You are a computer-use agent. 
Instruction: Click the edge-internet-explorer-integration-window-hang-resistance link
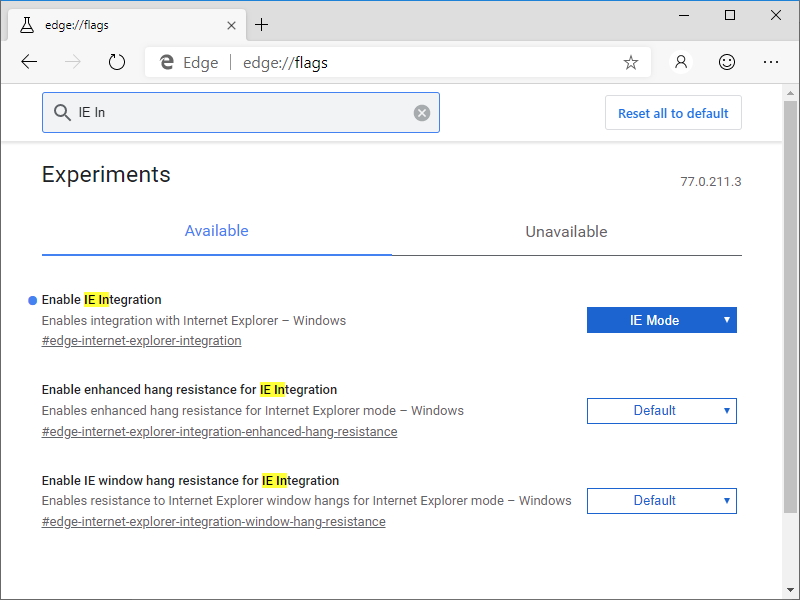(212, 521)
